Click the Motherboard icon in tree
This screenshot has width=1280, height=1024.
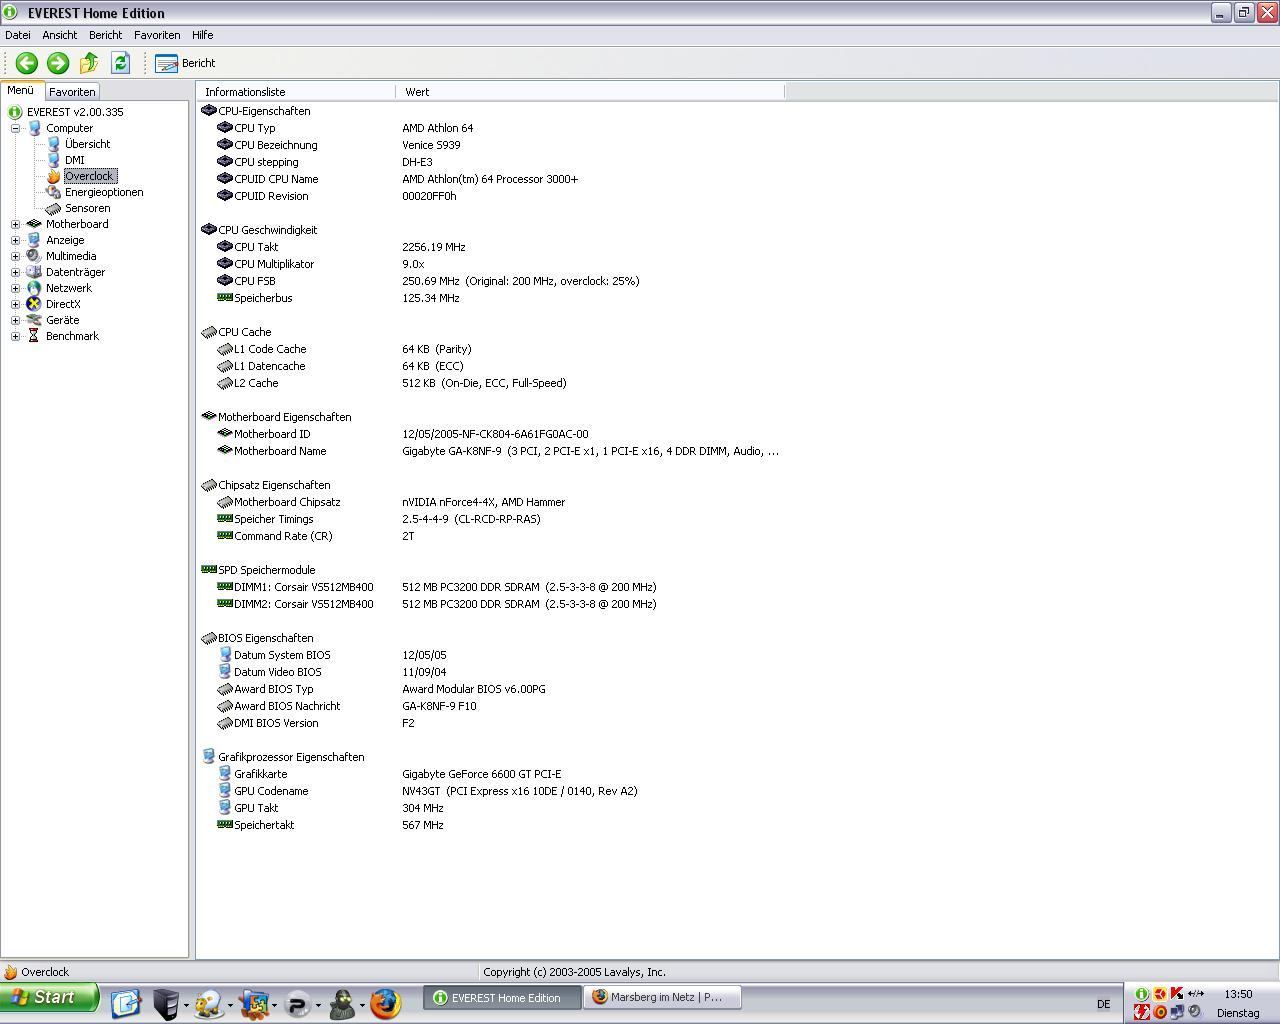tap(34, 224)
